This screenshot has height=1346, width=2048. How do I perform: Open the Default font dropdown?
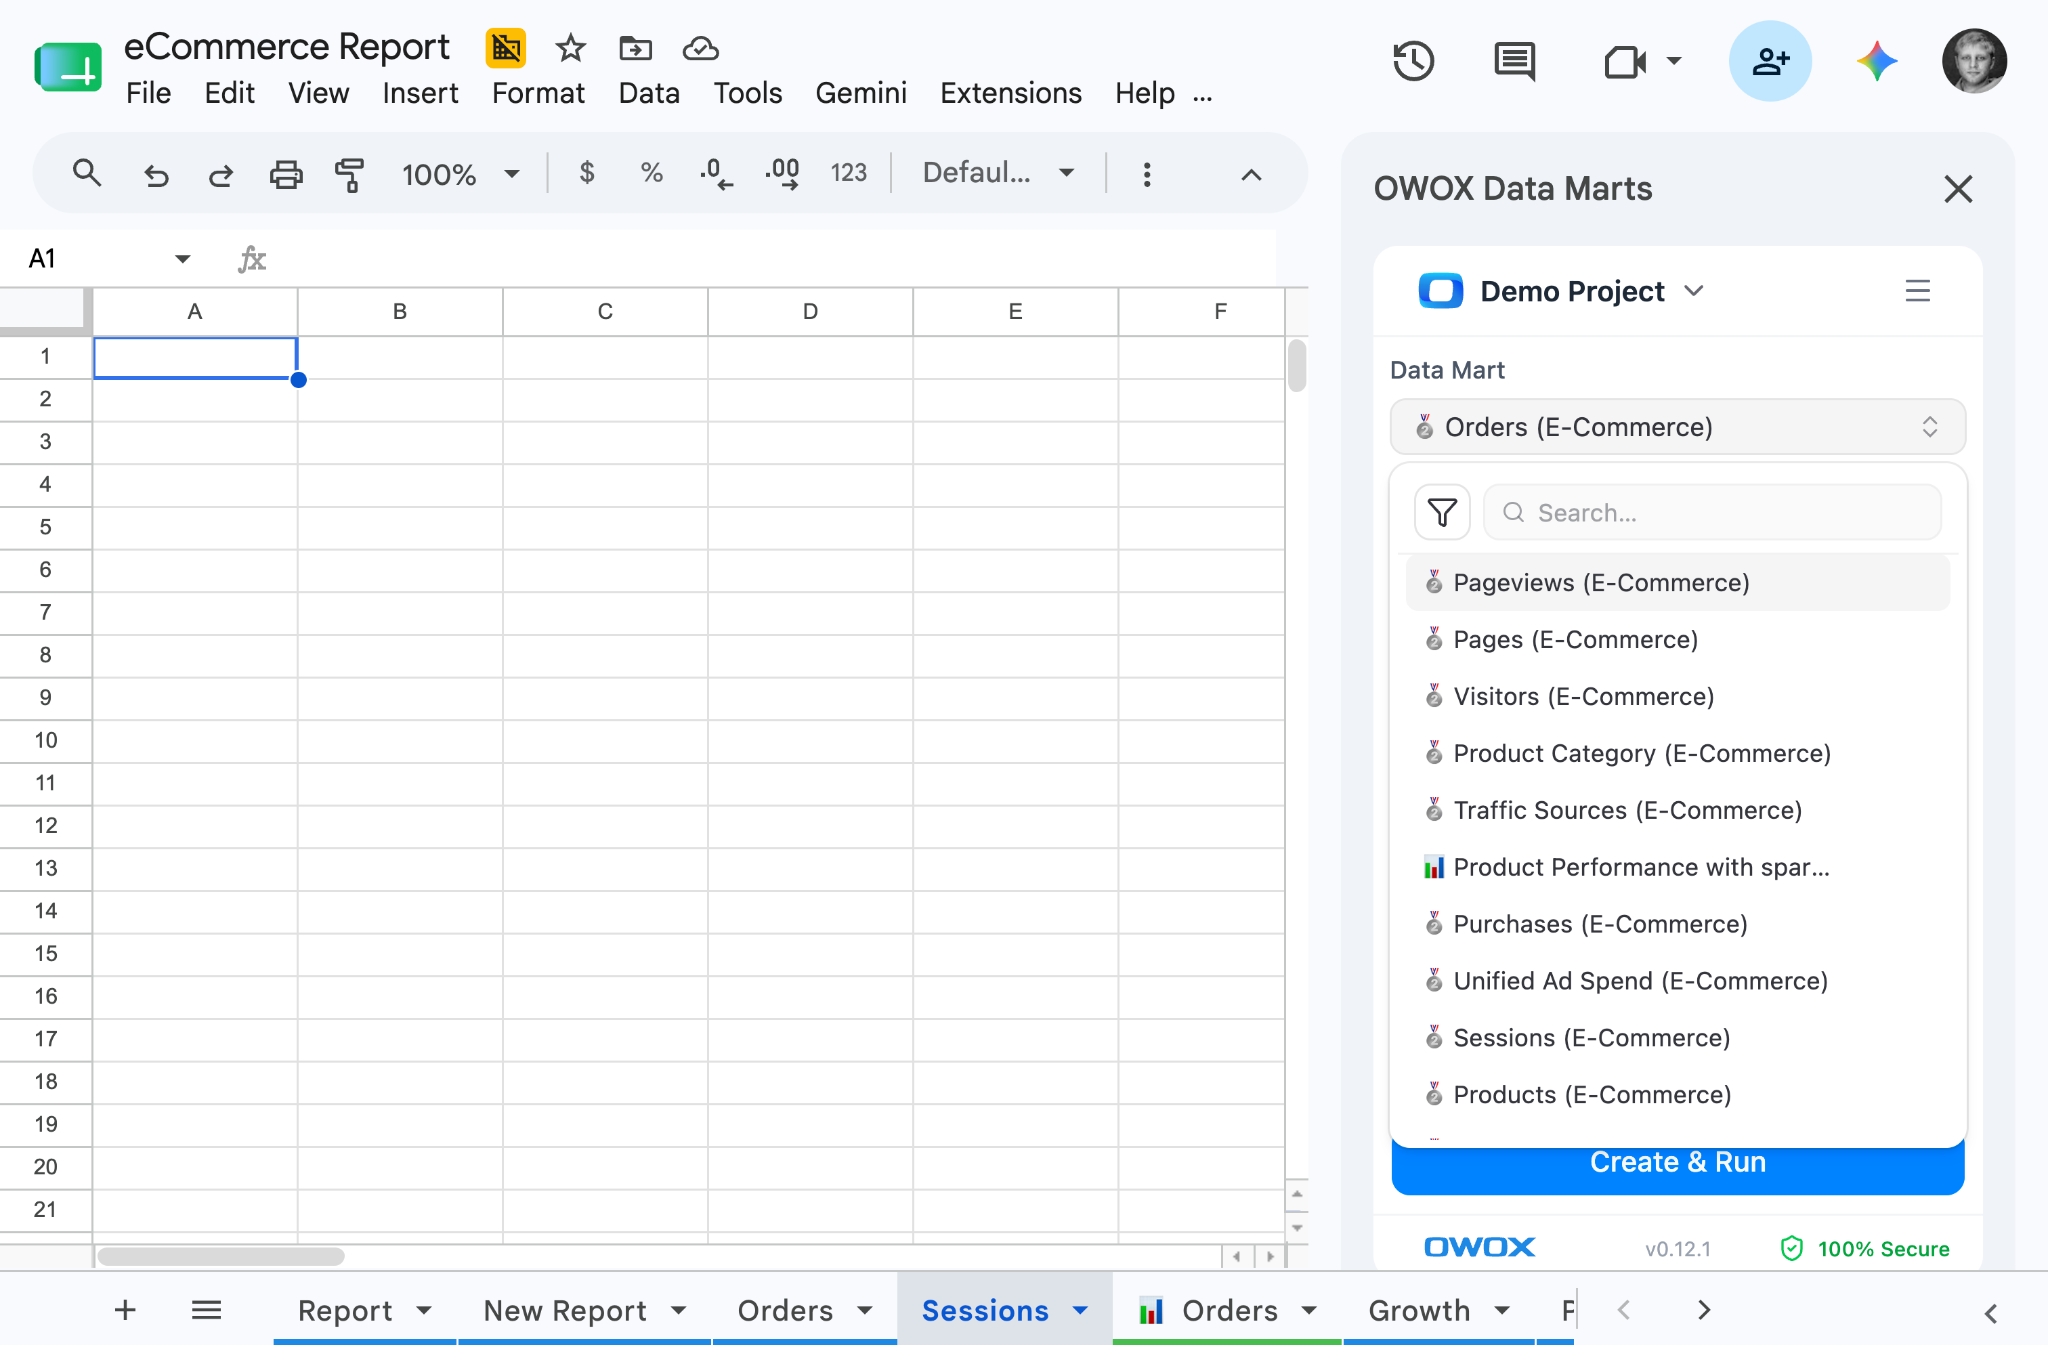[x=998, y=173]
